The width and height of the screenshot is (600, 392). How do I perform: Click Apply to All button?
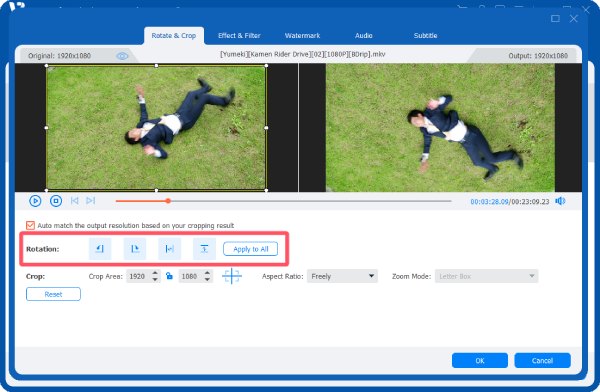coord(251,249)
